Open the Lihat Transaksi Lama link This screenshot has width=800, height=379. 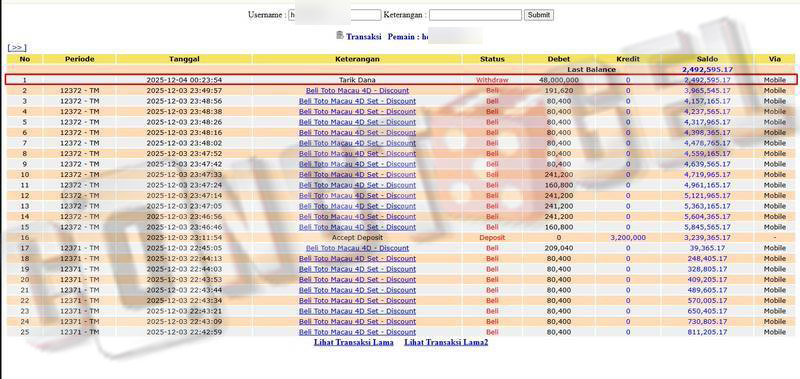[354, 342]
